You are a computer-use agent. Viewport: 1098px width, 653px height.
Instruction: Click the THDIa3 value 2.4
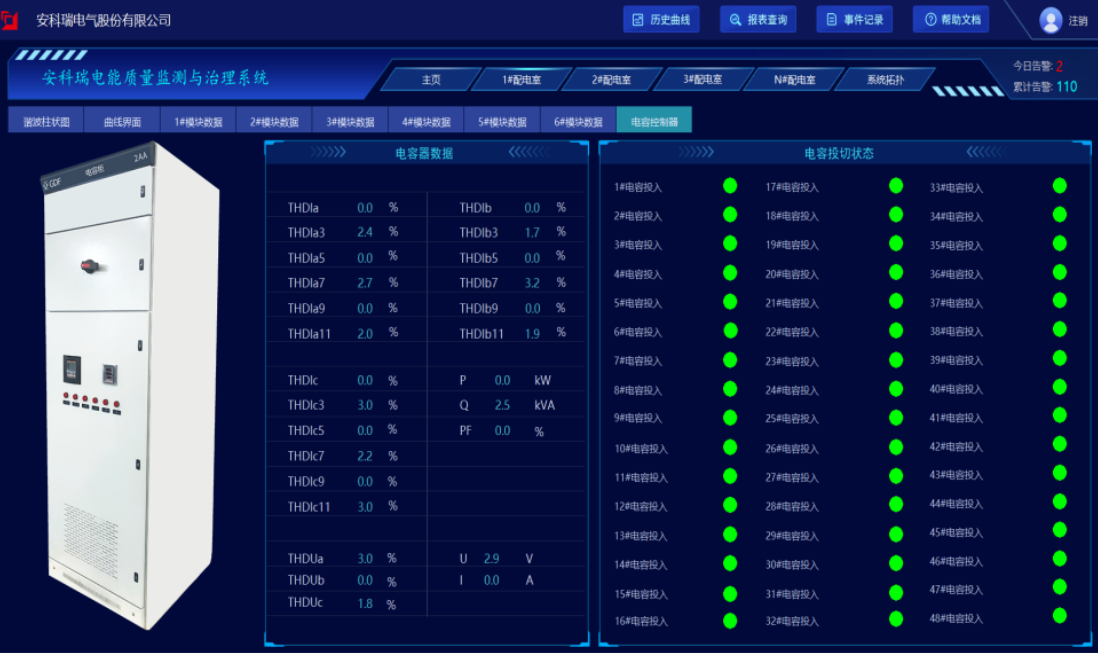coord(365,232)
